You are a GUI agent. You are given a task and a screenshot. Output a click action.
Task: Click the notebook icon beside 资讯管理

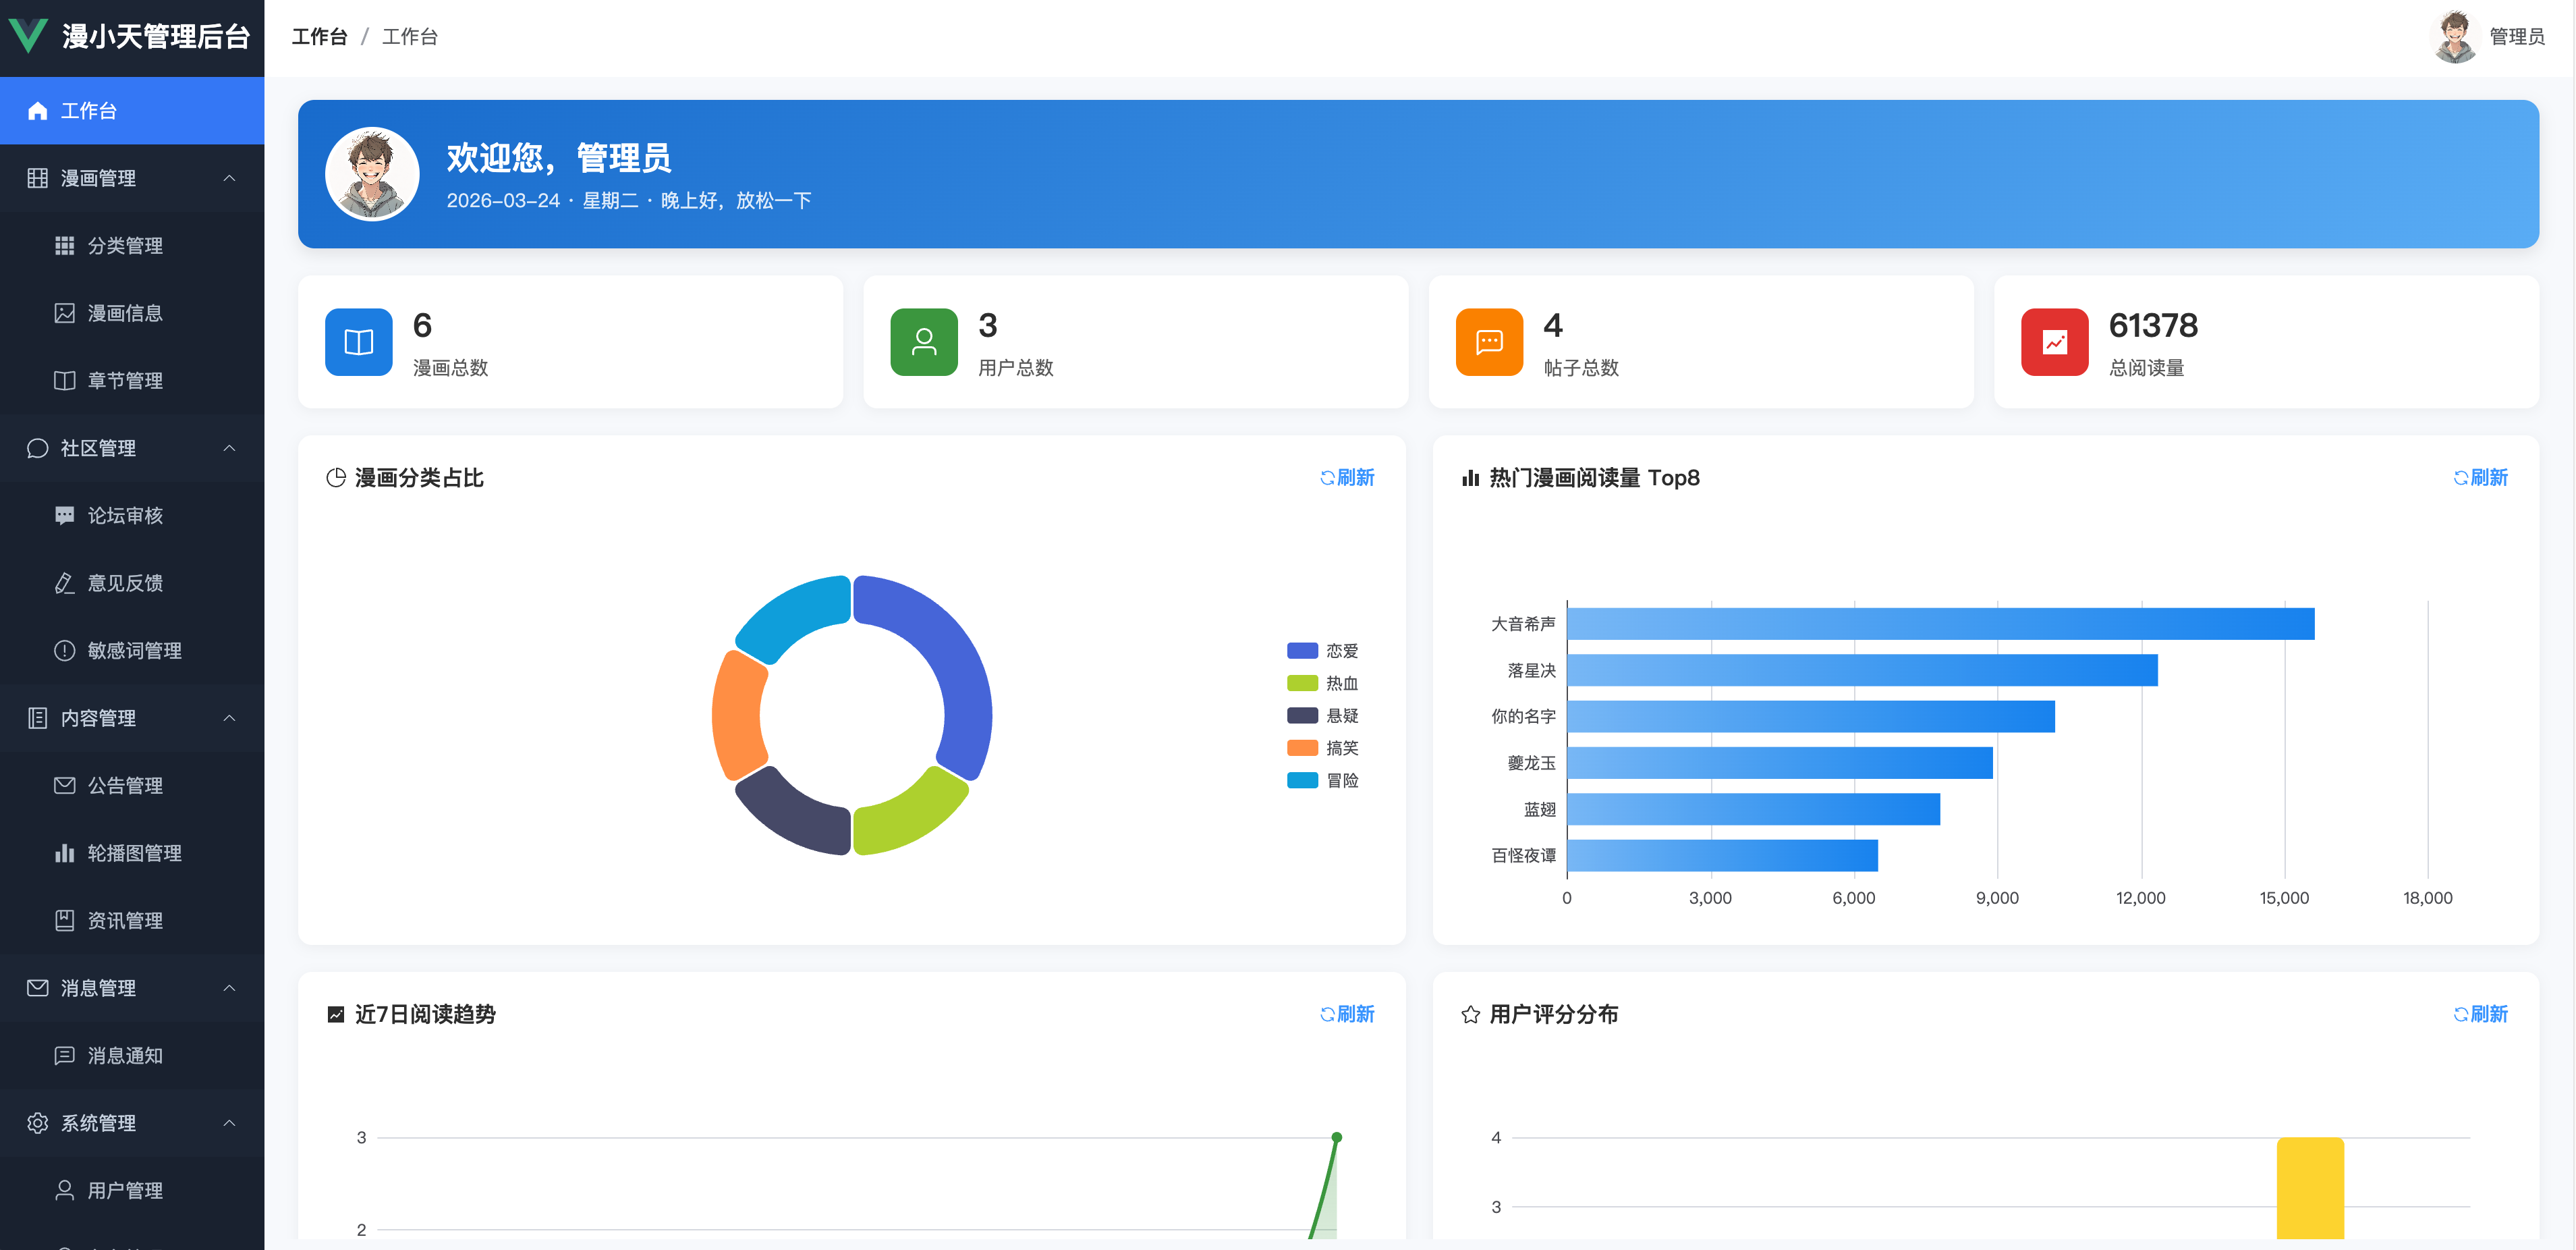point(65,921)
